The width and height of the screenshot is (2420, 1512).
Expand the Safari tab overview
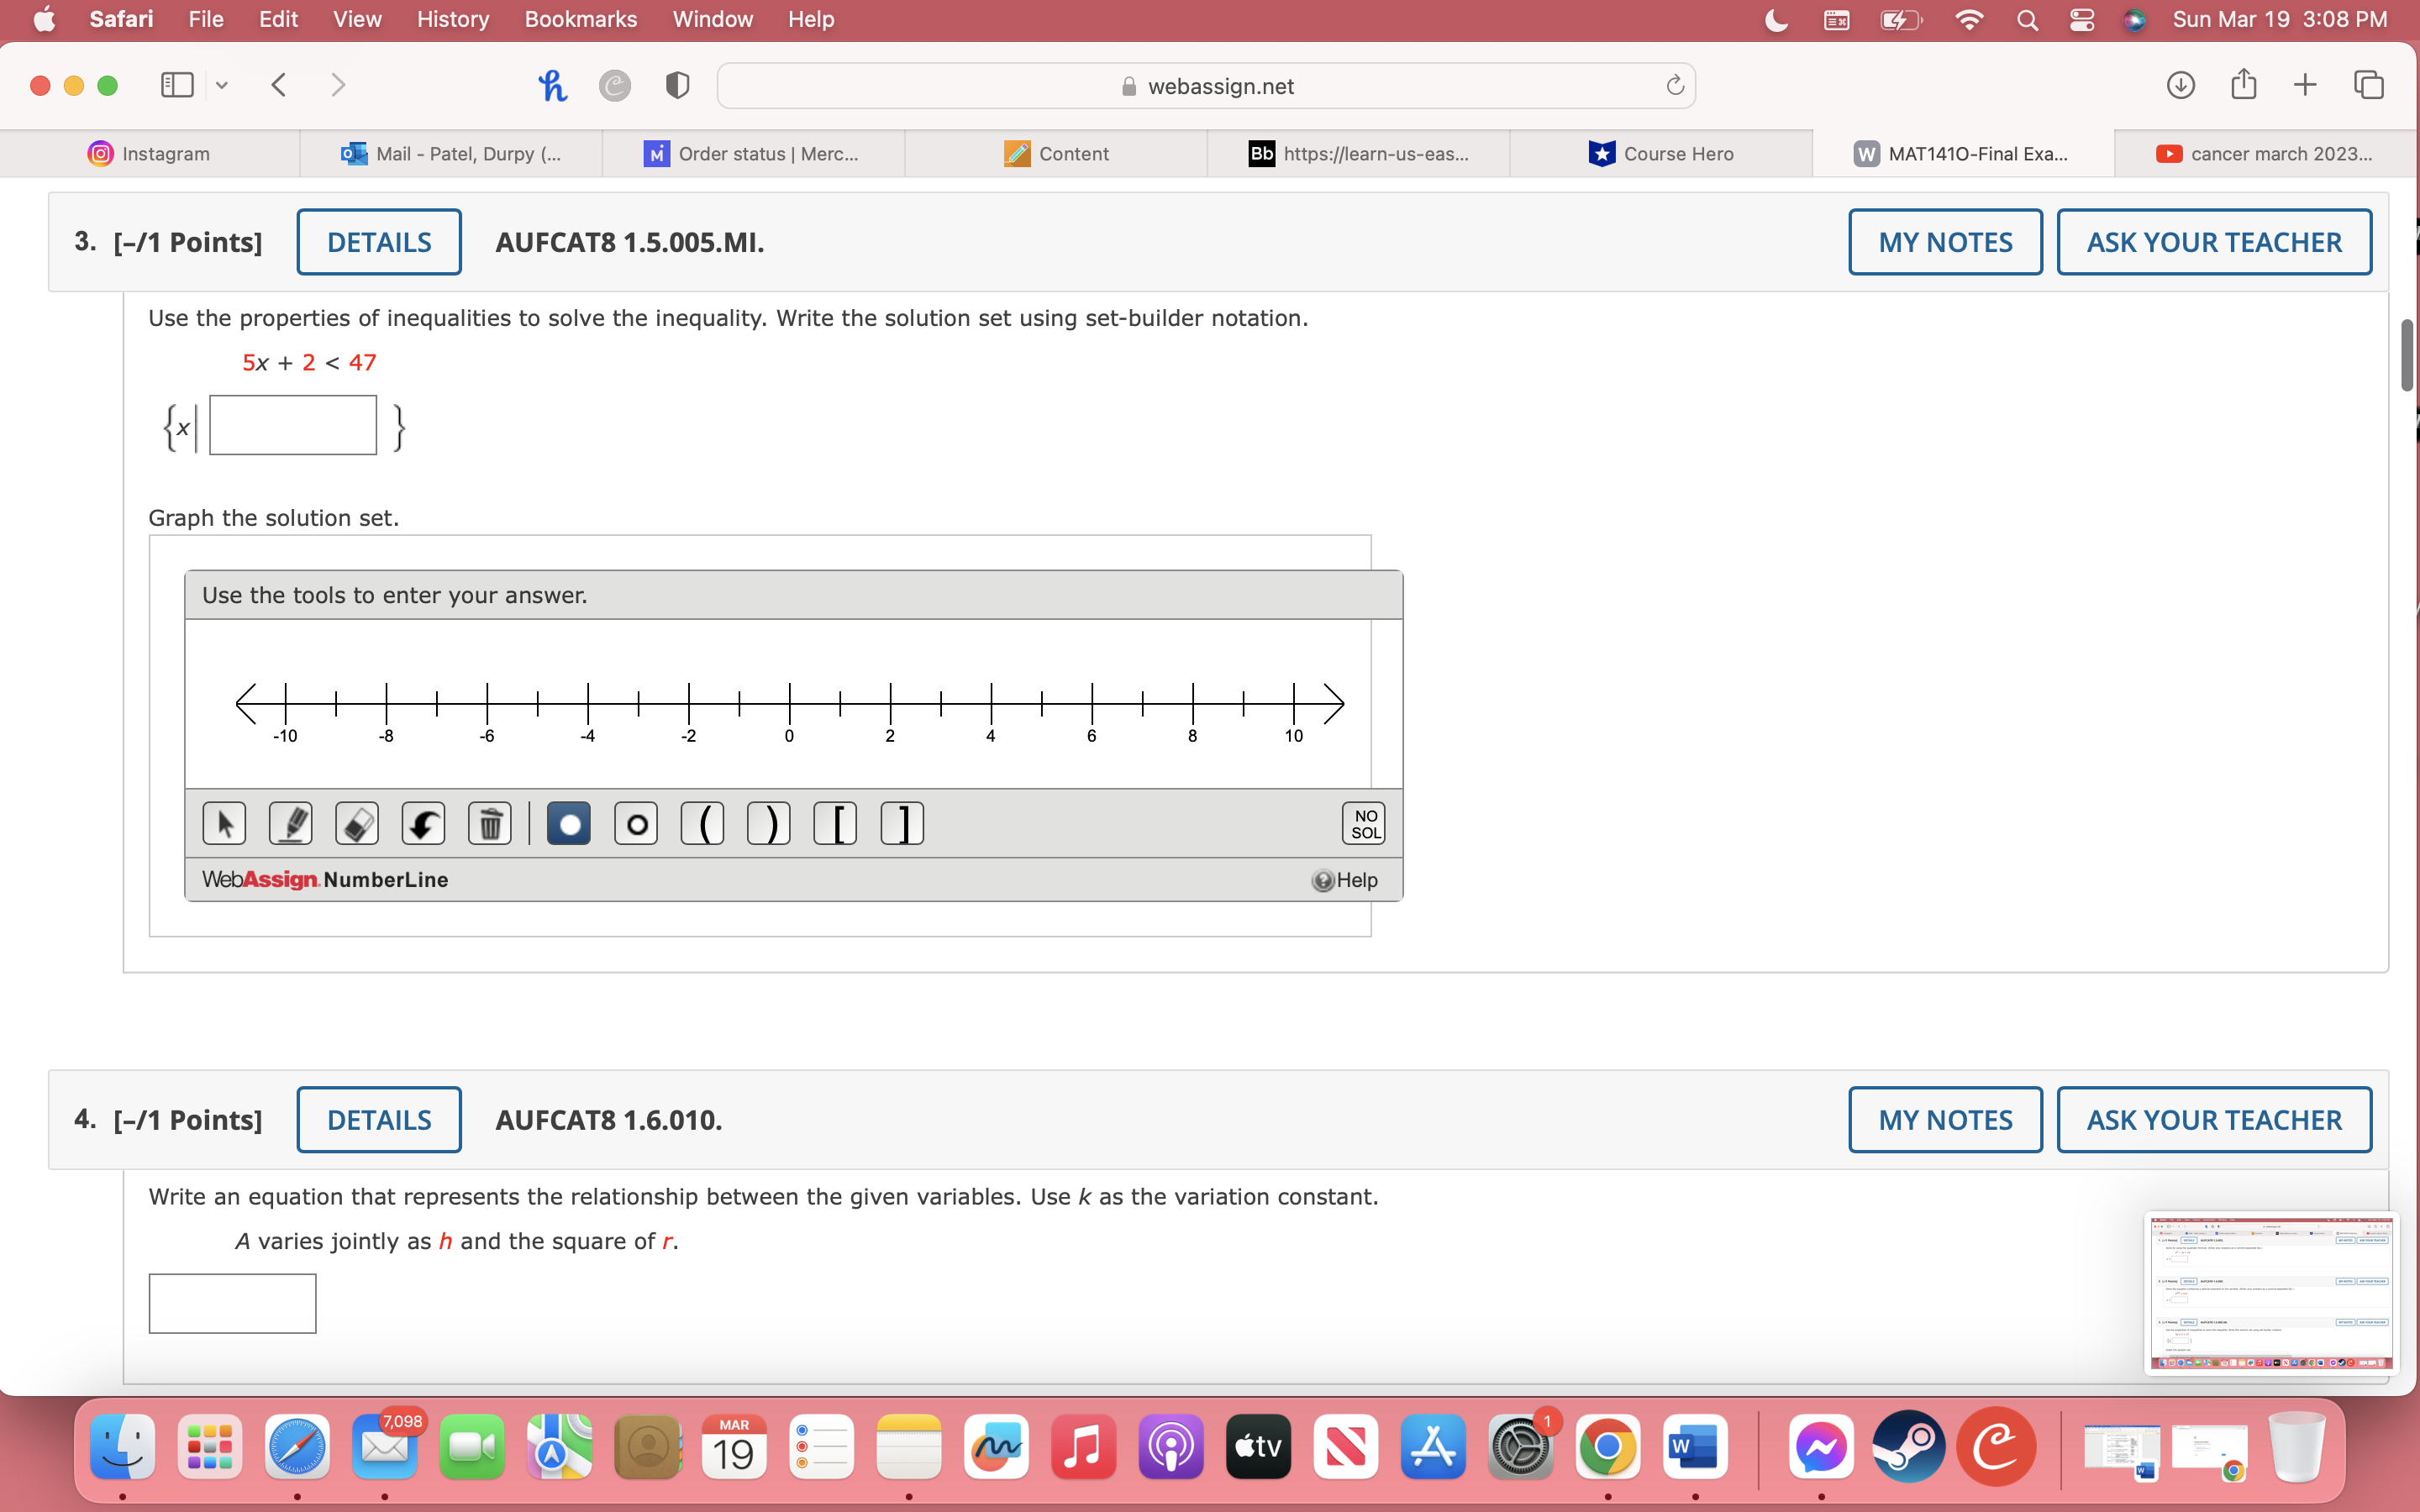(2369, 85)
